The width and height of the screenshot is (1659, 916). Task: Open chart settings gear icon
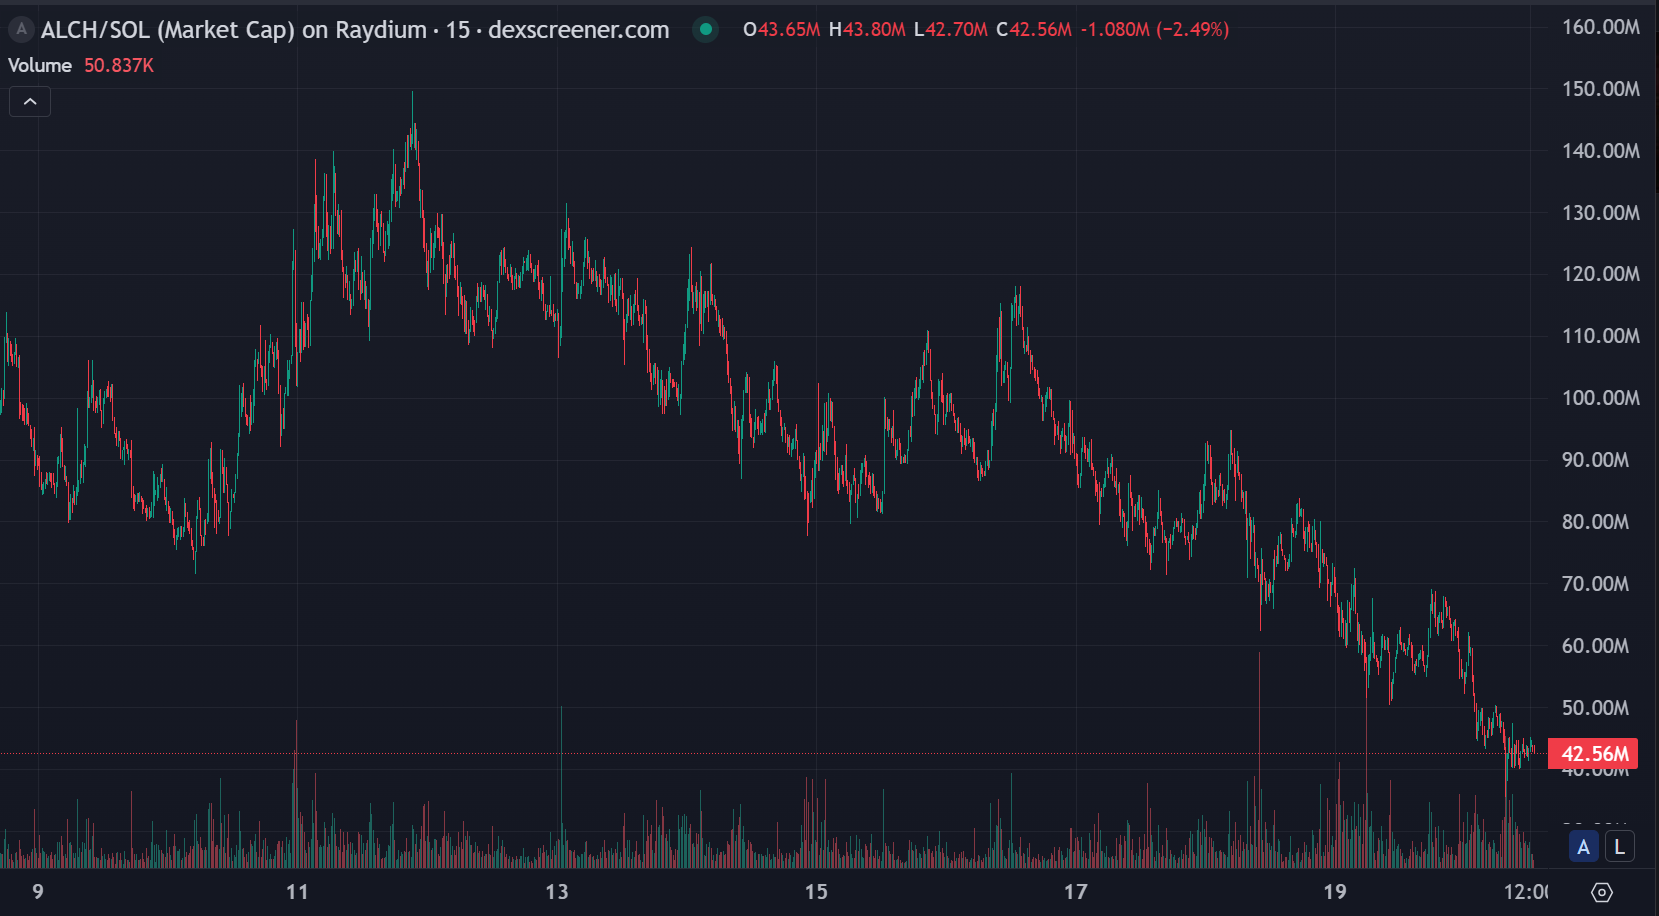point(1601,892)
